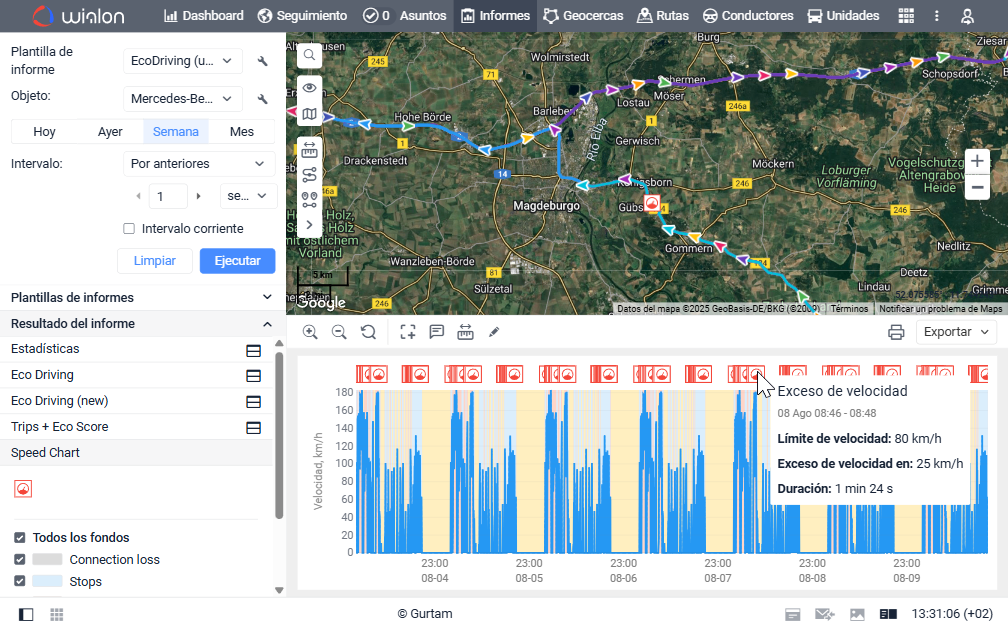Viewport: 1008px width, 630px height.
Task: Click the Stops light blue color swatch
Action: [x=47, y=582]
